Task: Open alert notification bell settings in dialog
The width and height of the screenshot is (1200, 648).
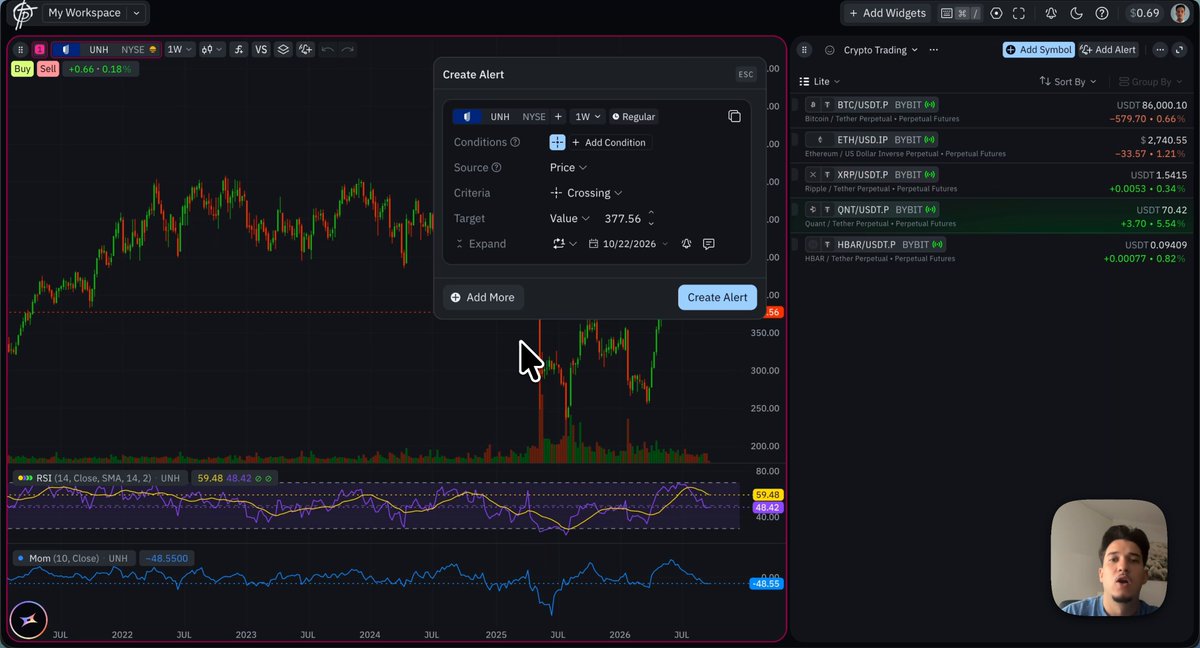Action: (686, 243)
